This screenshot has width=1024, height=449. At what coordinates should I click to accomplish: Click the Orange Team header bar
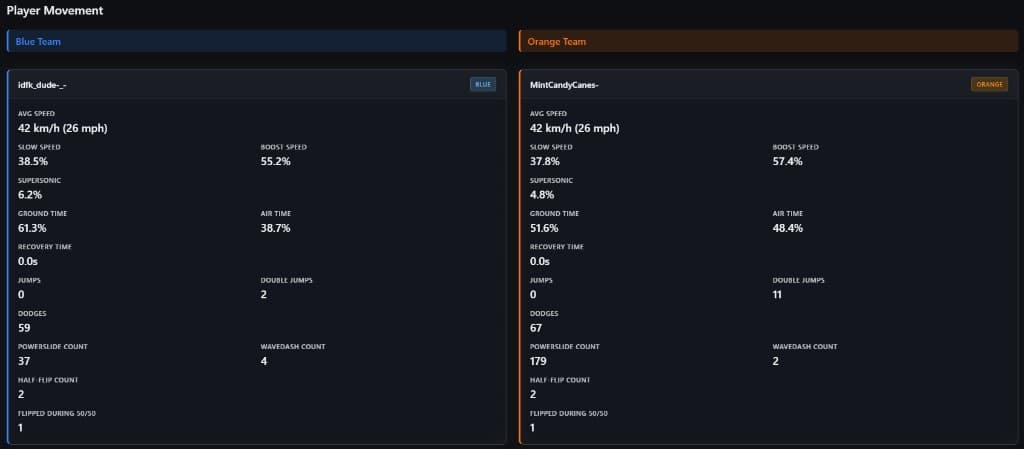point(768,42)
